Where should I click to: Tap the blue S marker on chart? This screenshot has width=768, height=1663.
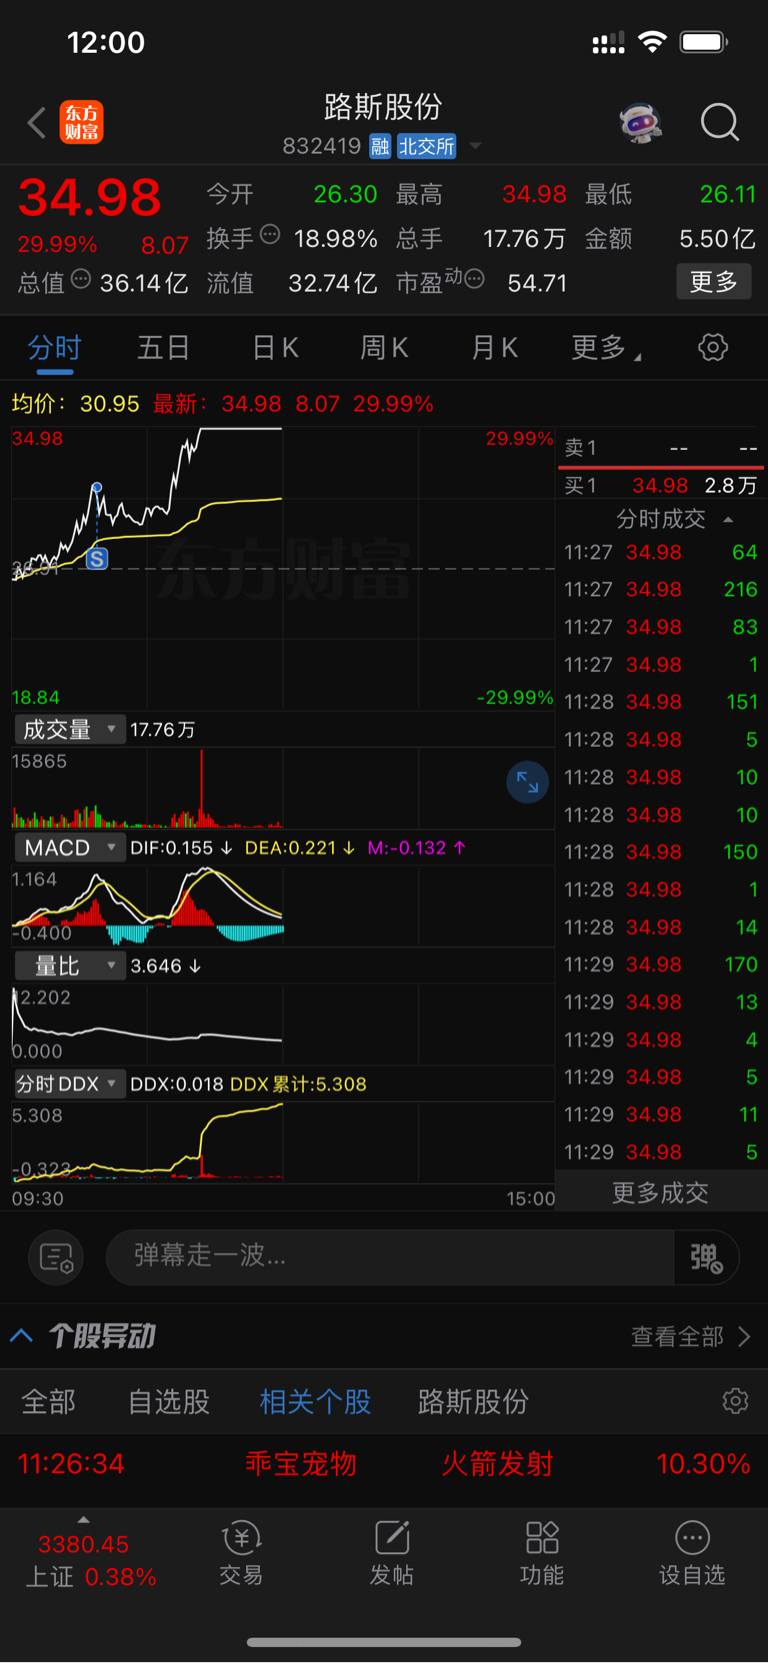pos(97,559)
